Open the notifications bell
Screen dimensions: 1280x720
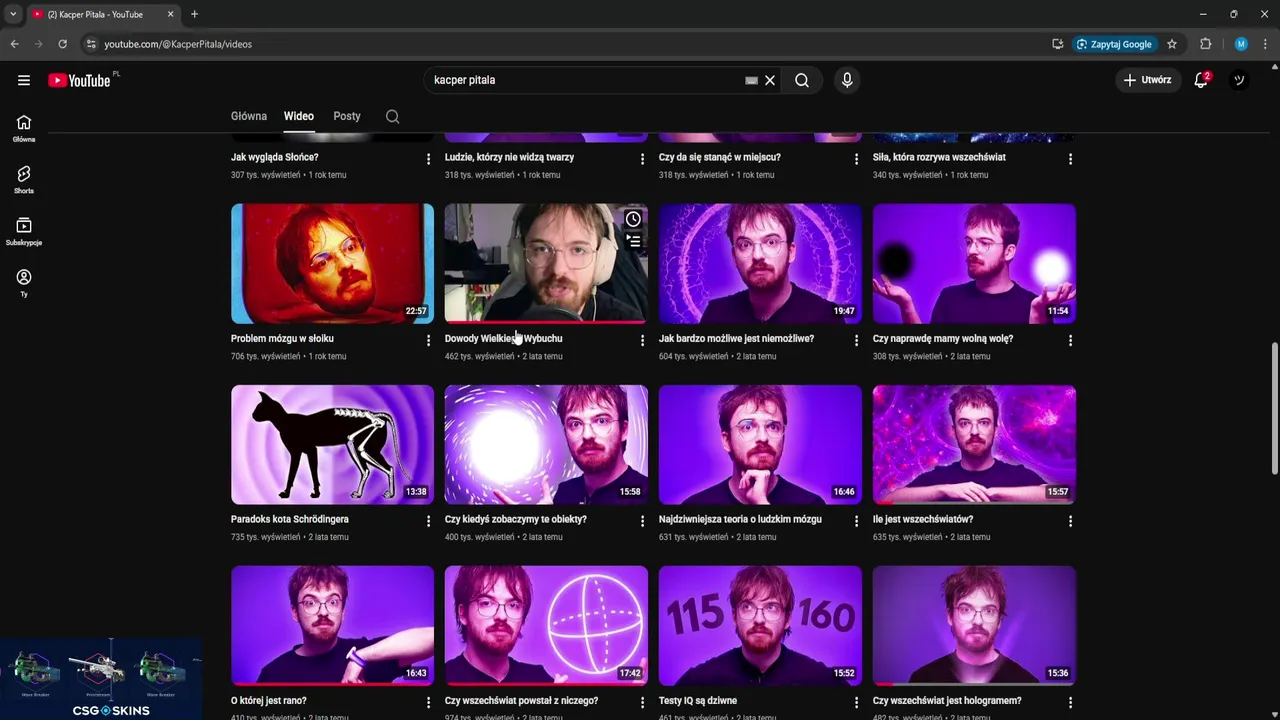click(x=1201, y=80)
